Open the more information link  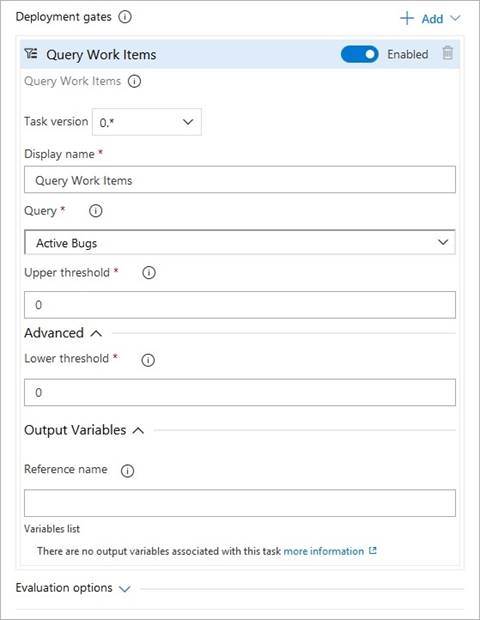click(x=323, y=551)
